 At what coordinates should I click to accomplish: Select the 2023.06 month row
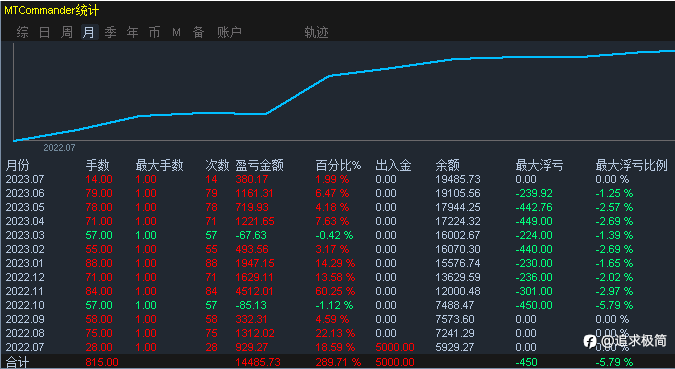338,193
